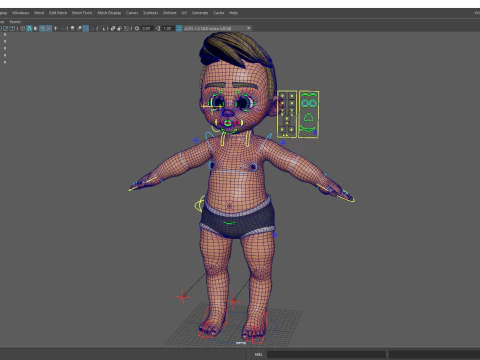The height and width of the screenshot is (360, 480).
Task: Open the Windows menu
Action: tap(21, 13)
